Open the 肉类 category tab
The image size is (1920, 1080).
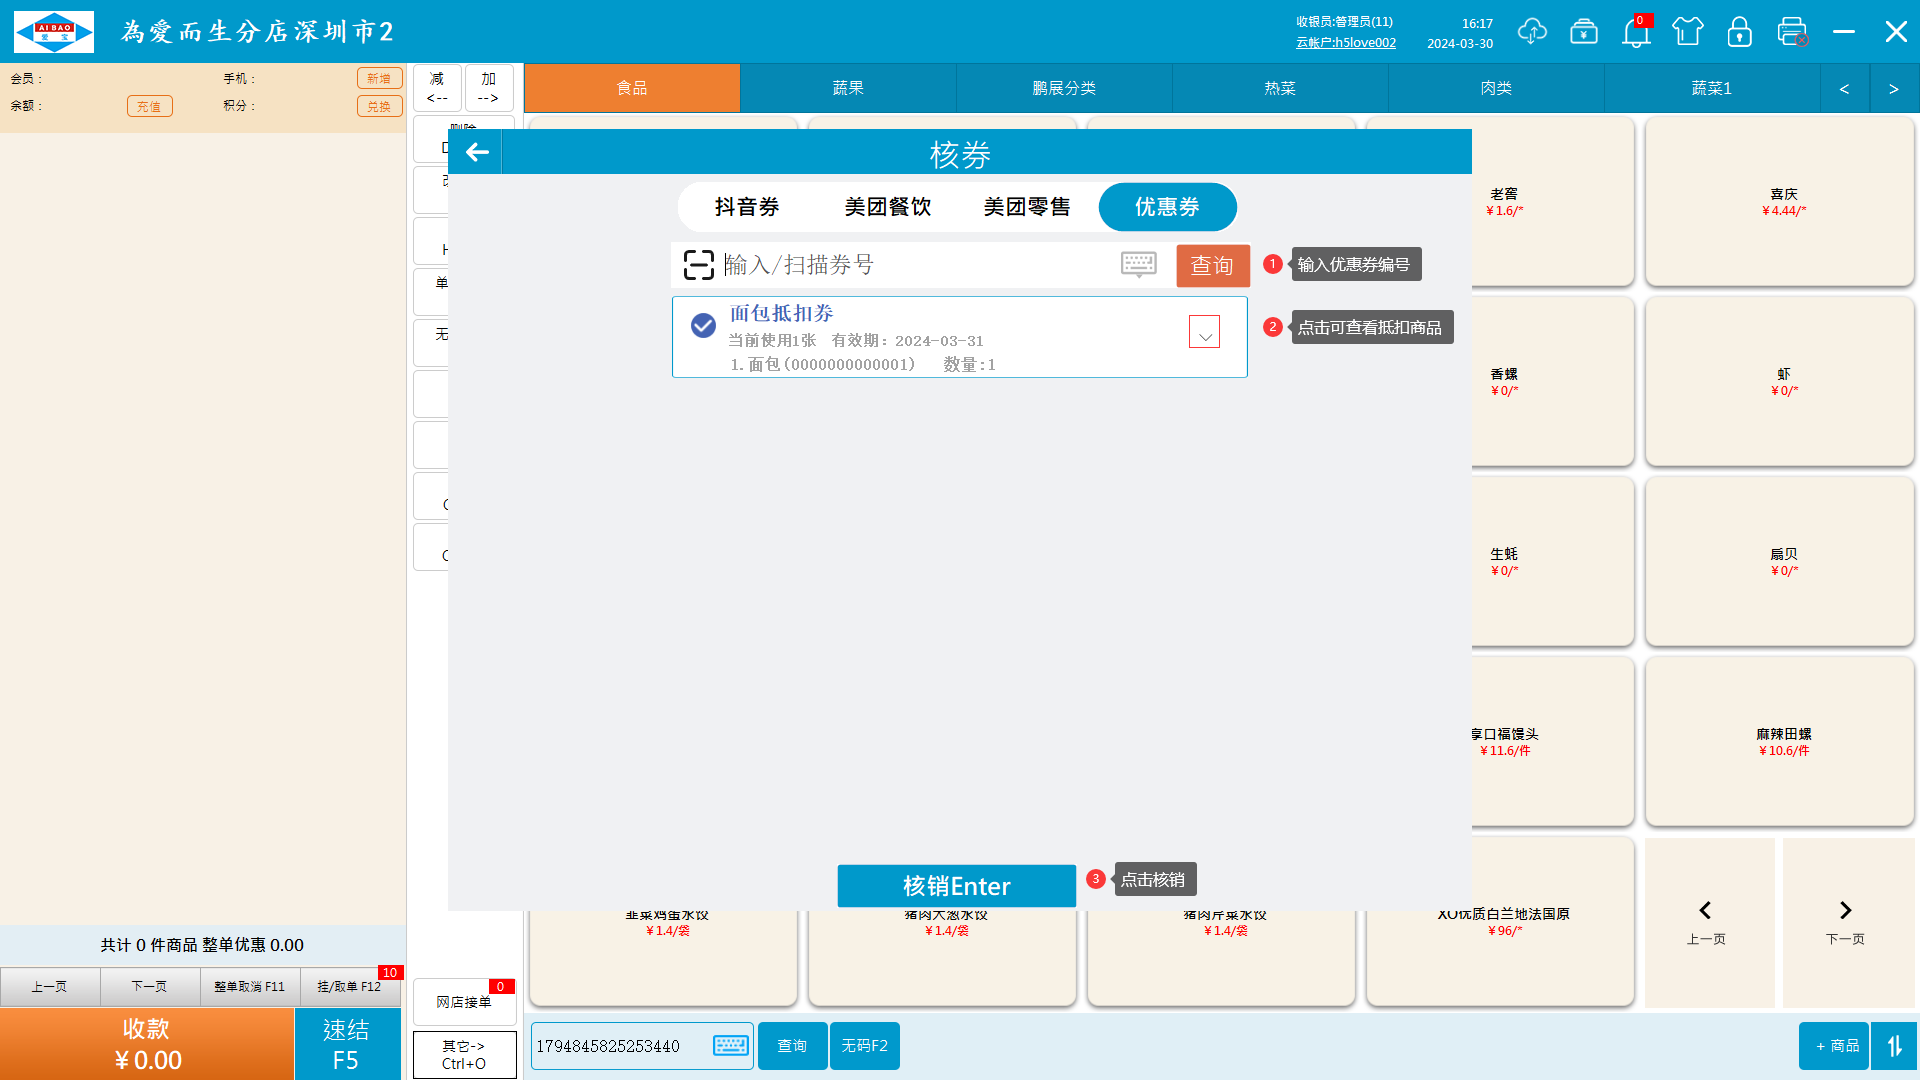pos(1496,88)
